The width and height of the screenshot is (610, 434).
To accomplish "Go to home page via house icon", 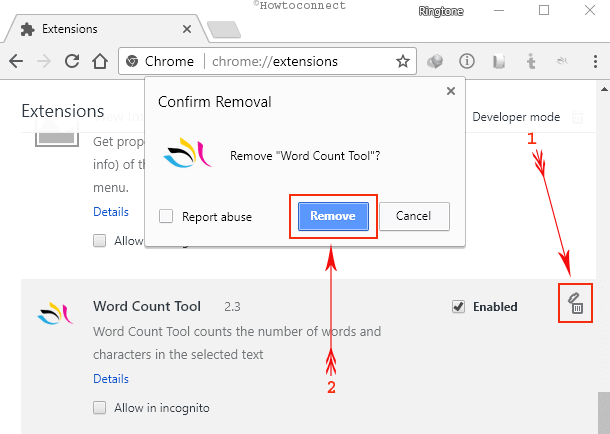I will pos(100,61).
